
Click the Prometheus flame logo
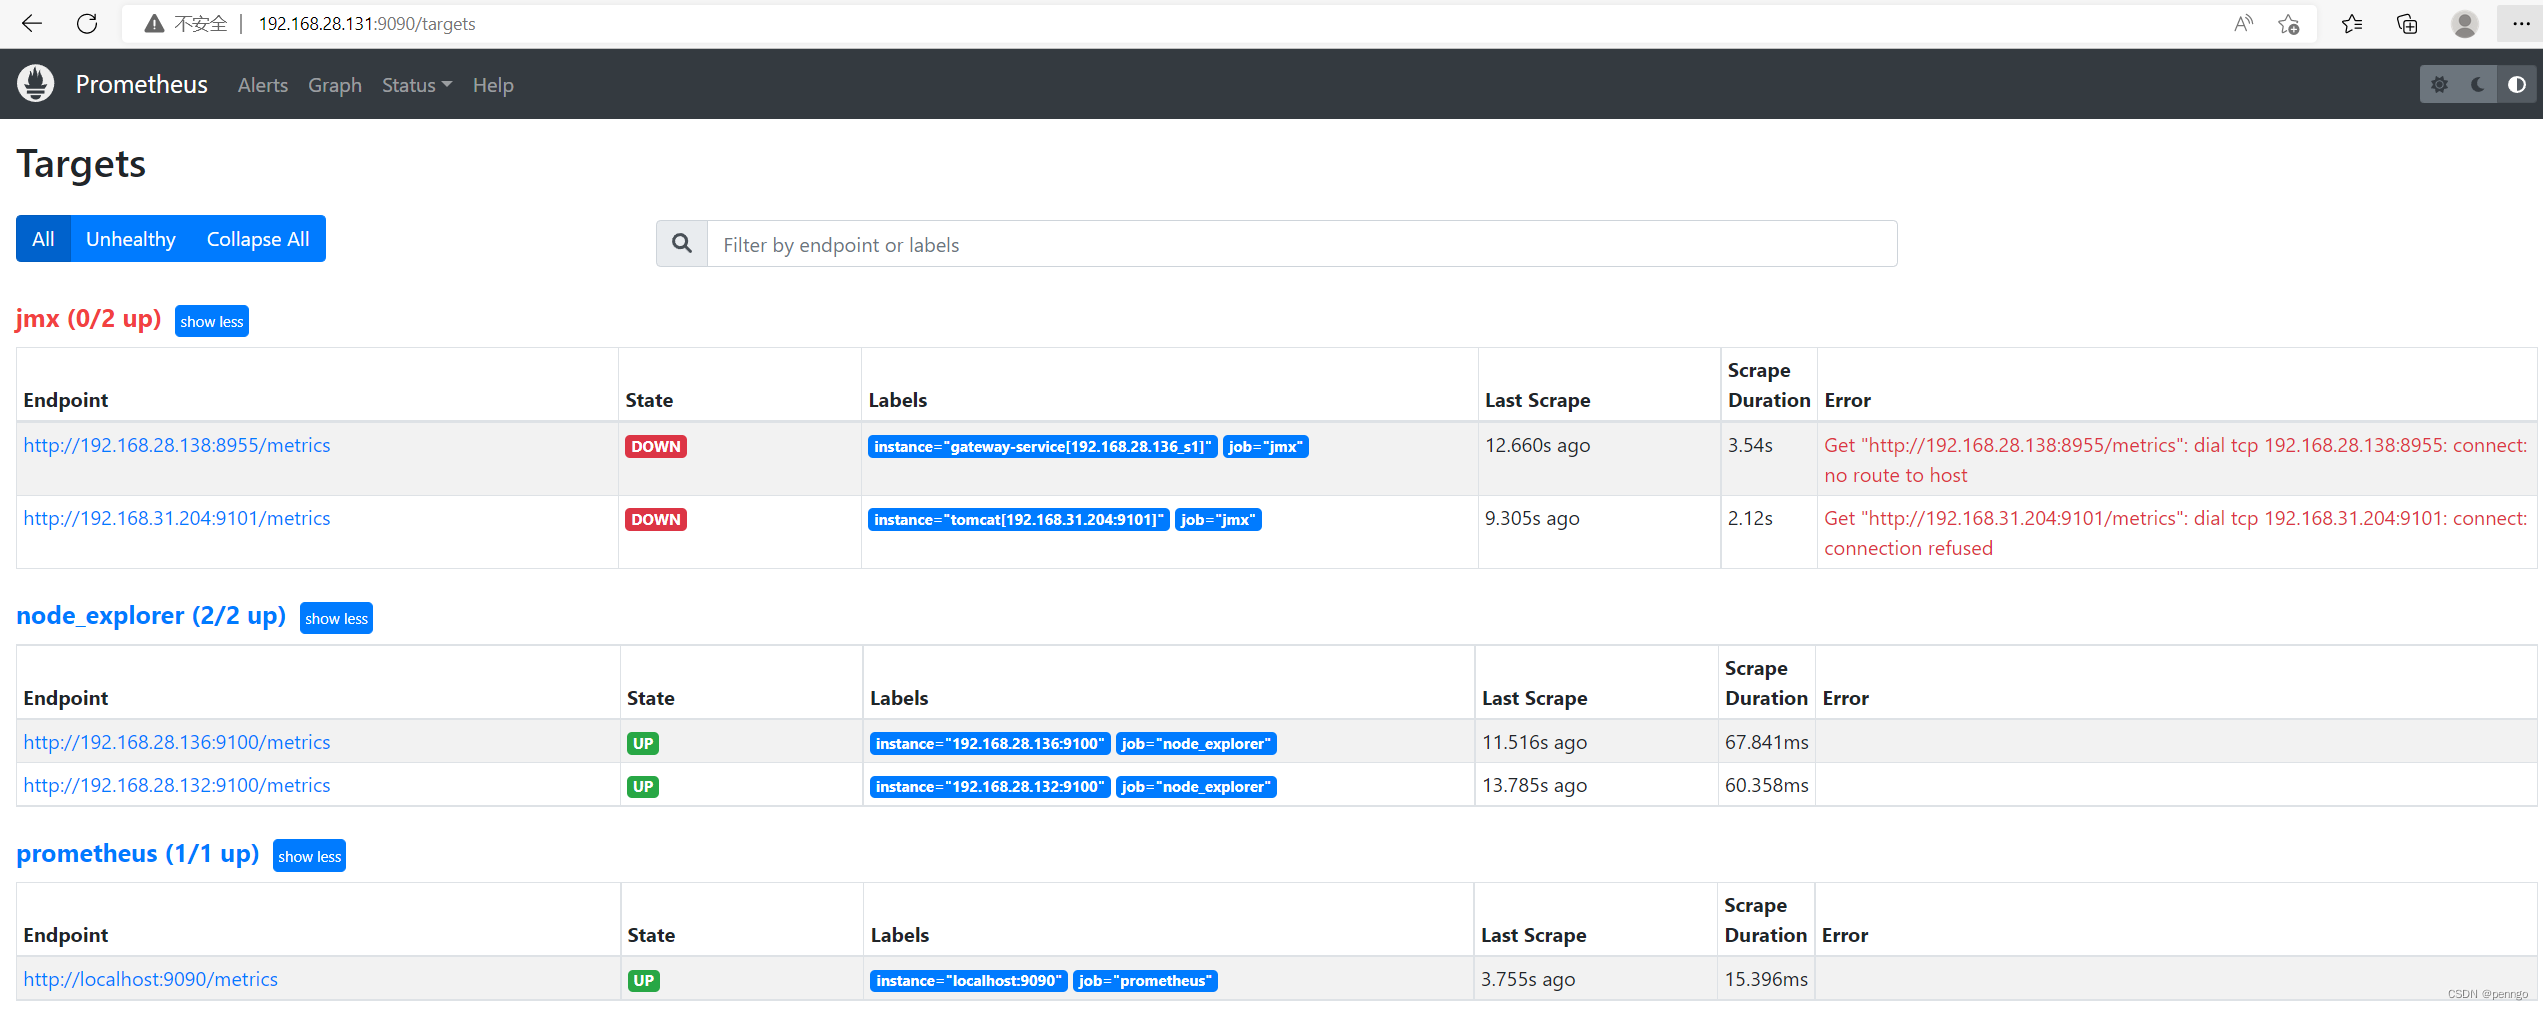coord(36,84)
